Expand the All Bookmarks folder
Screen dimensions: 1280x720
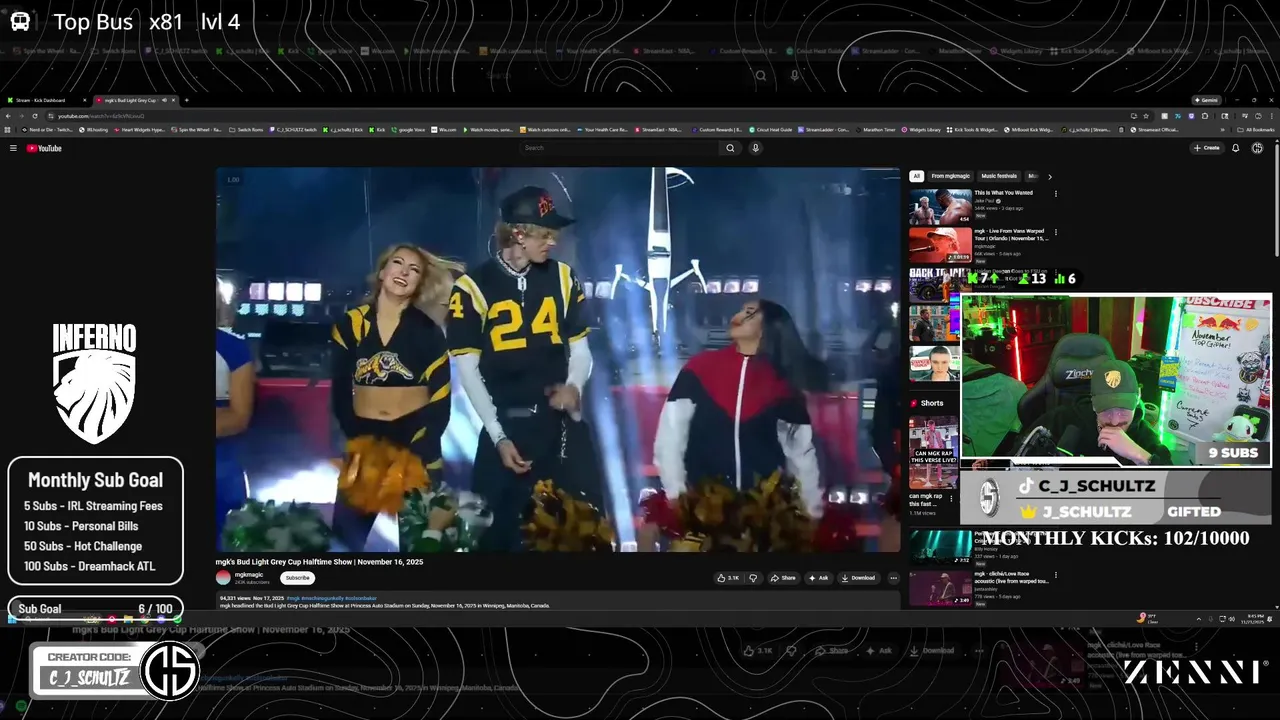click(1256, 130)
